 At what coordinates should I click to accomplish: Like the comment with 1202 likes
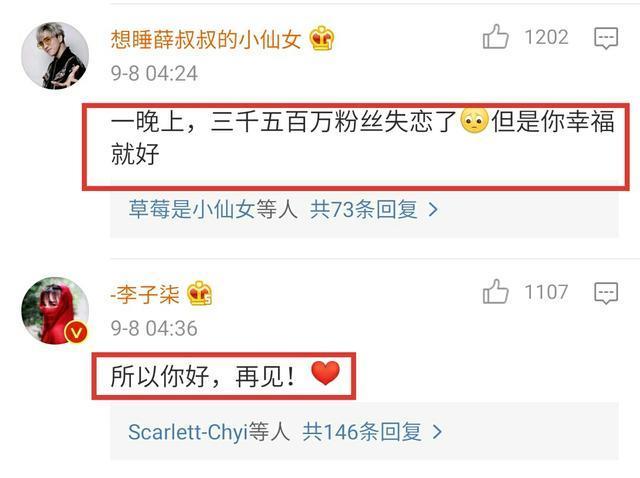point(496,37)
